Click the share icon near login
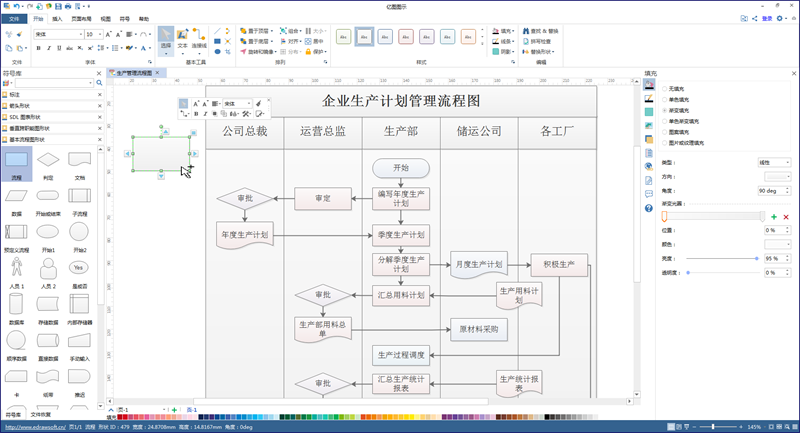This screenshot has height=433, width=800. pyautogui.click(x=755, y=18)
